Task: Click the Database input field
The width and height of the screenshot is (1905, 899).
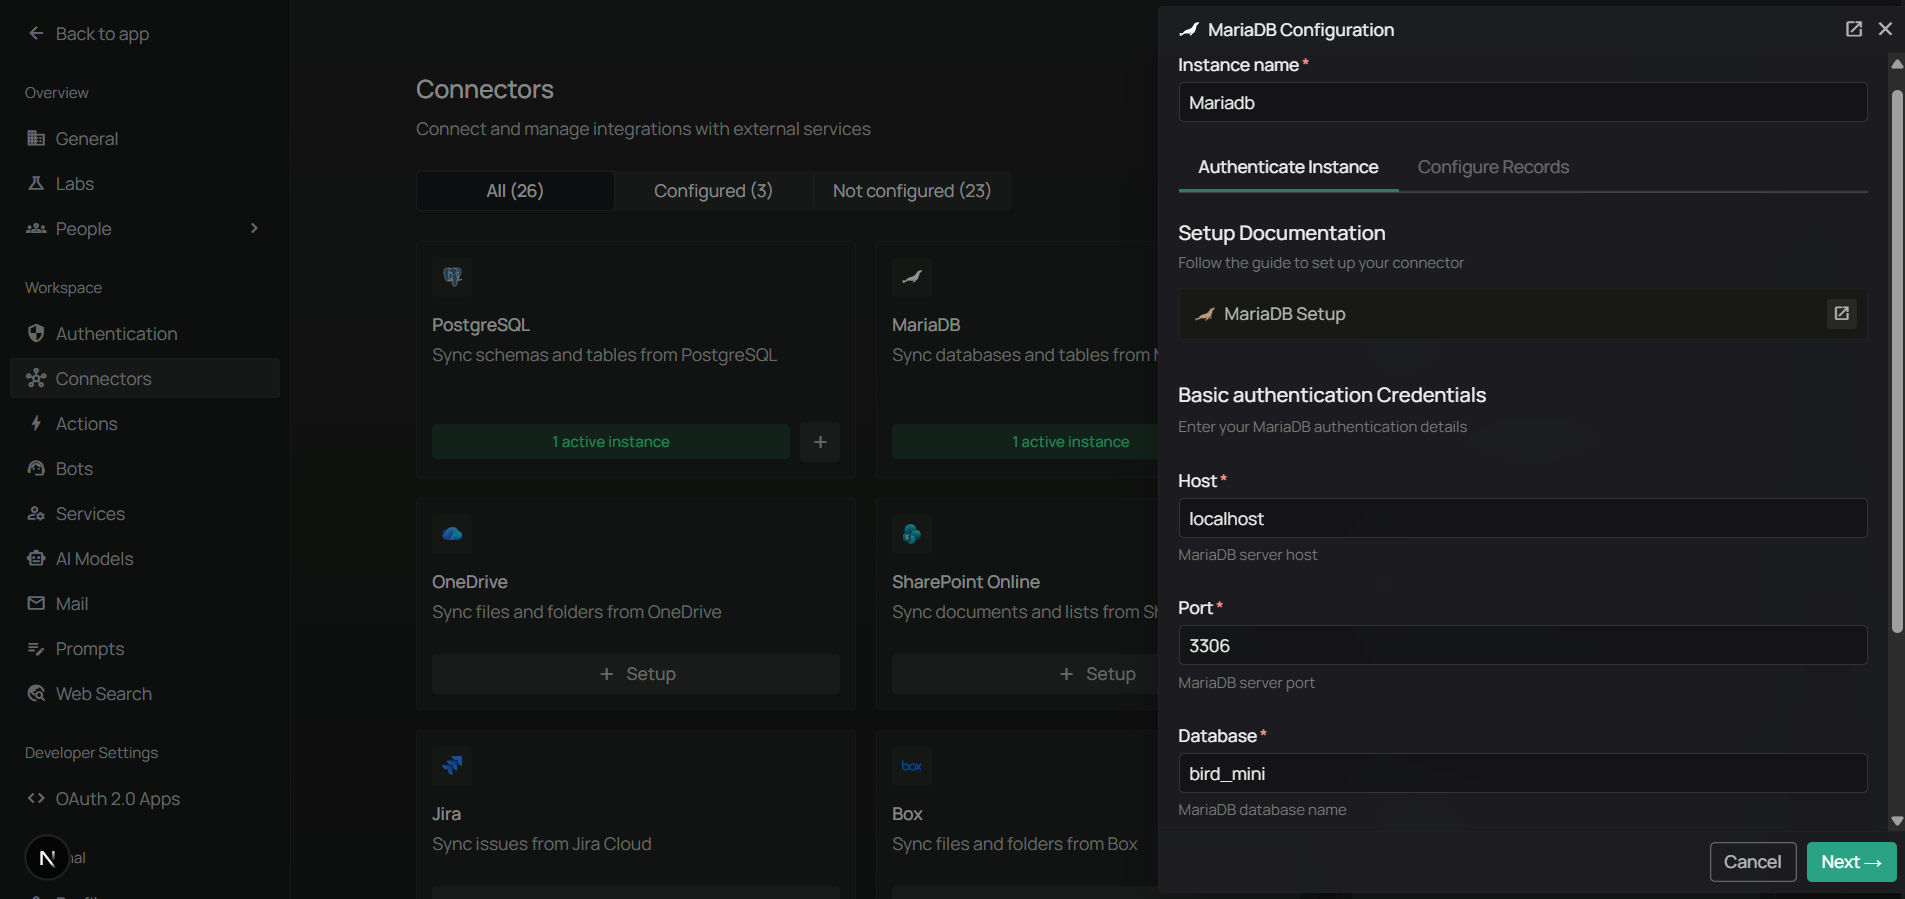Action: pyautogui.click(x=1522, y=773)
